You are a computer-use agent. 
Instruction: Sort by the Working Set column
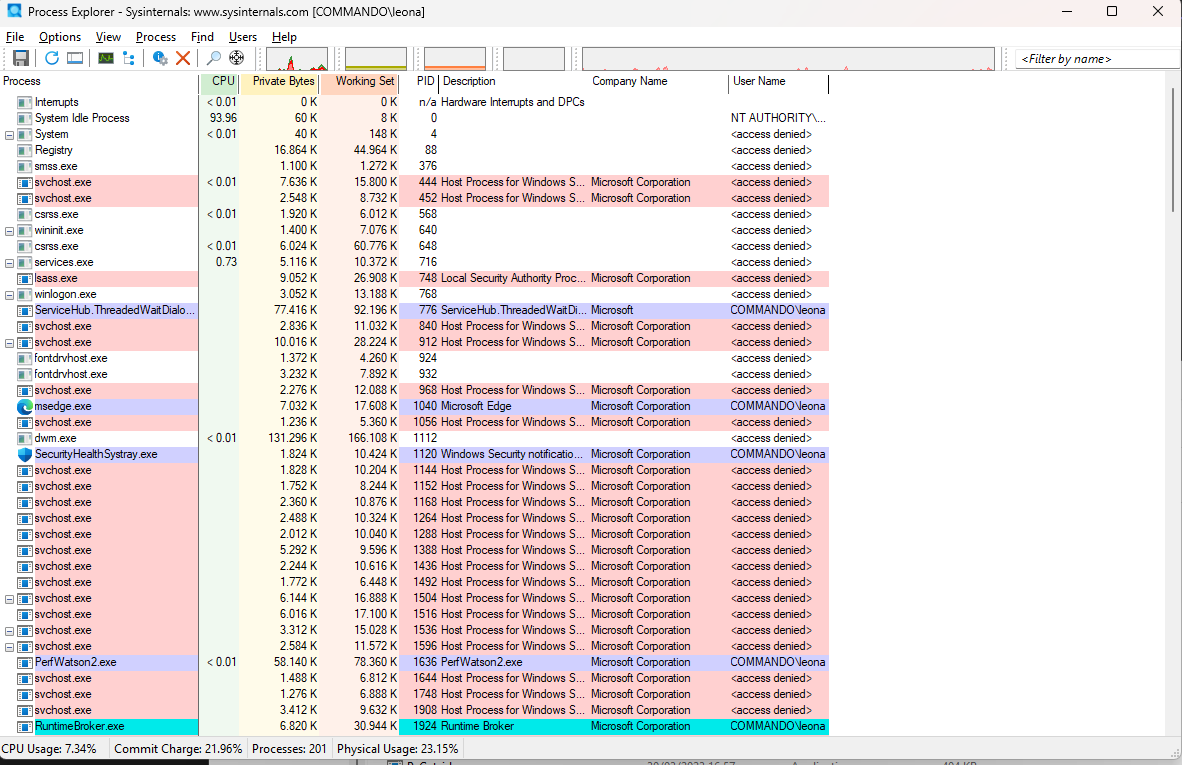coord(364,82)
